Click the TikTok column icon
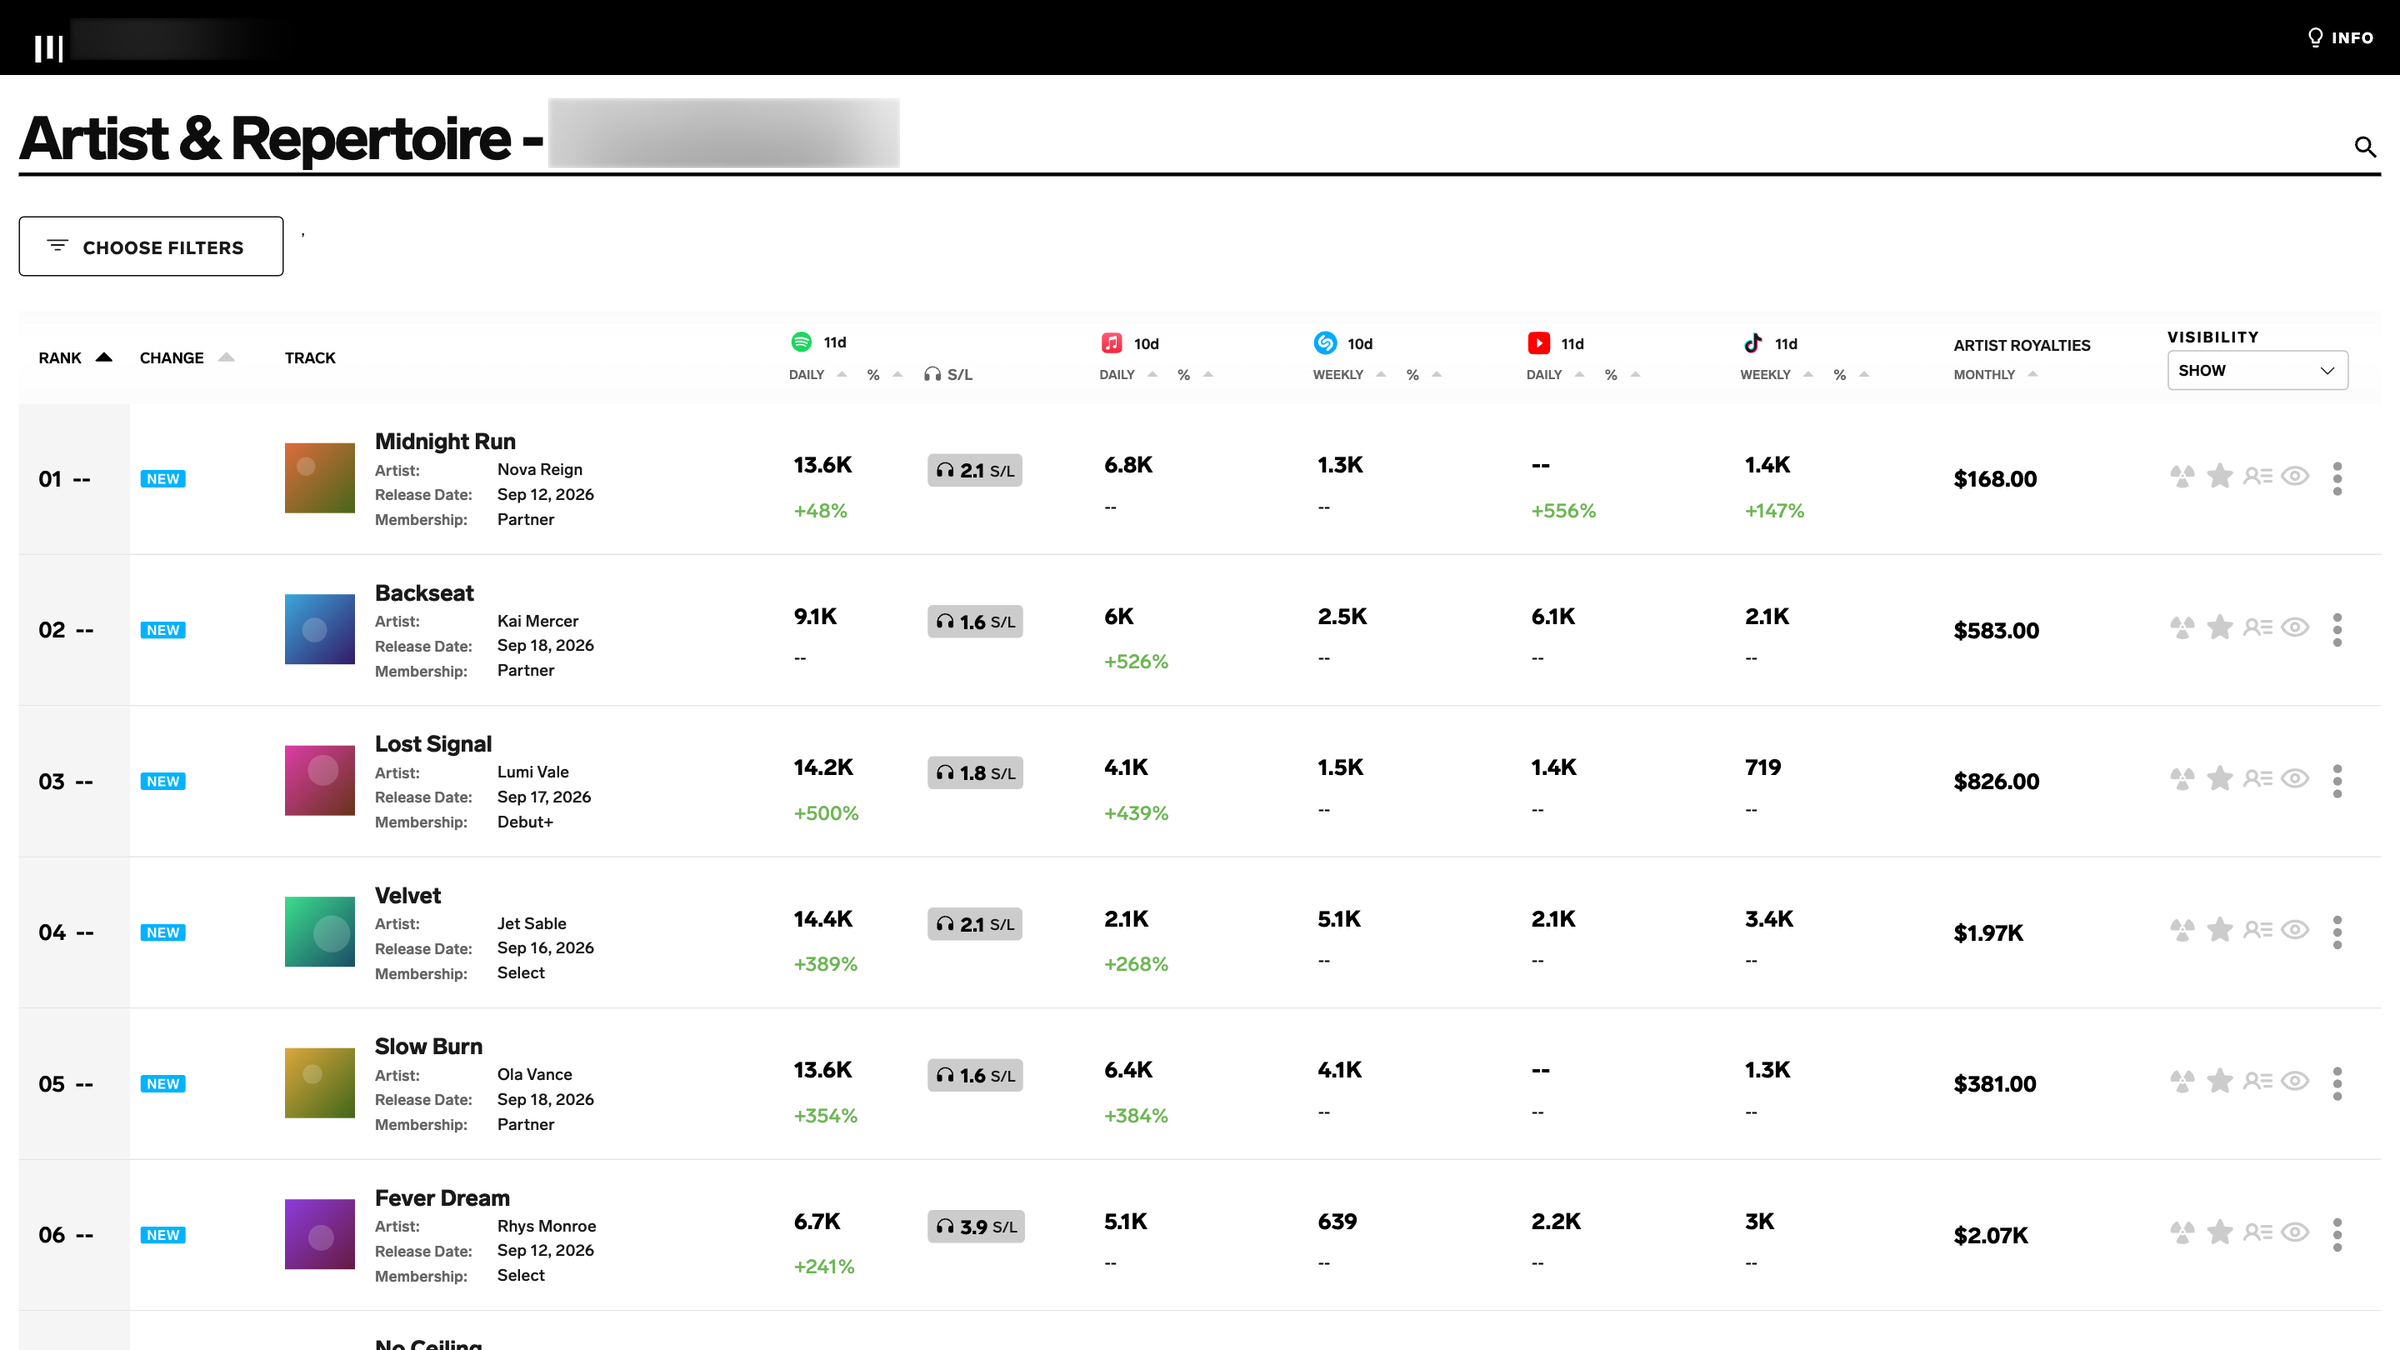 pos(1753,343)
